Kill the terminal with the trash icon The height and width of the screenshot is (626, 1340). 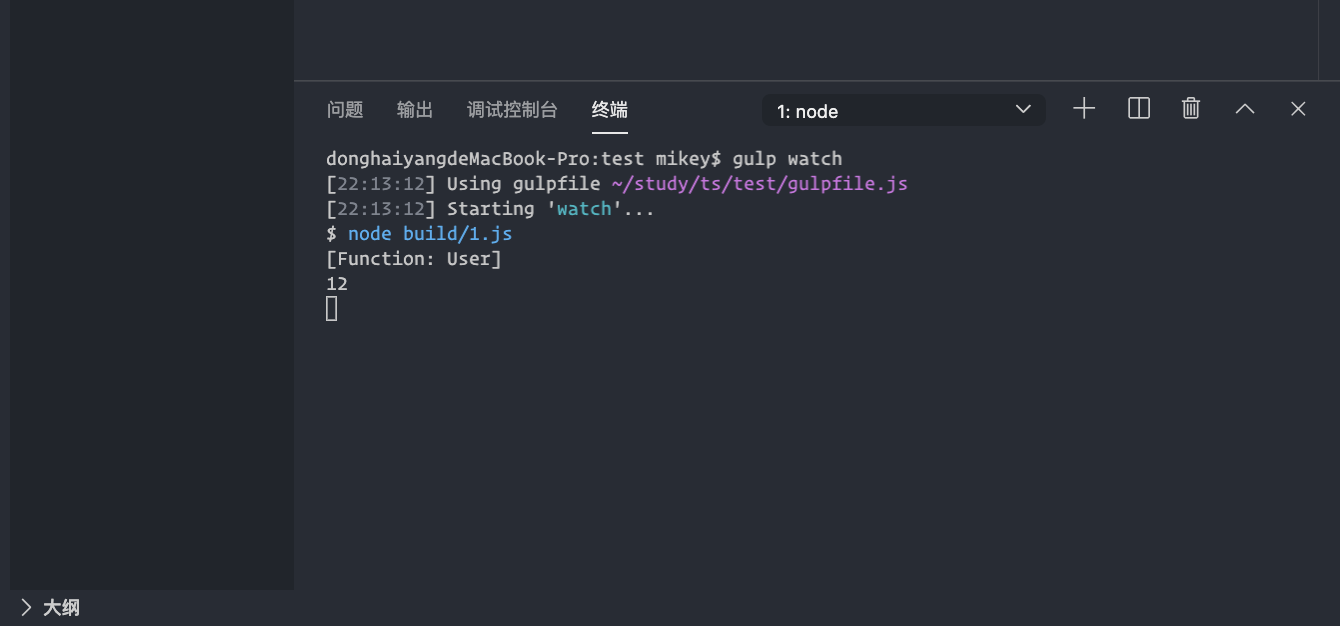pos(1191,109)
